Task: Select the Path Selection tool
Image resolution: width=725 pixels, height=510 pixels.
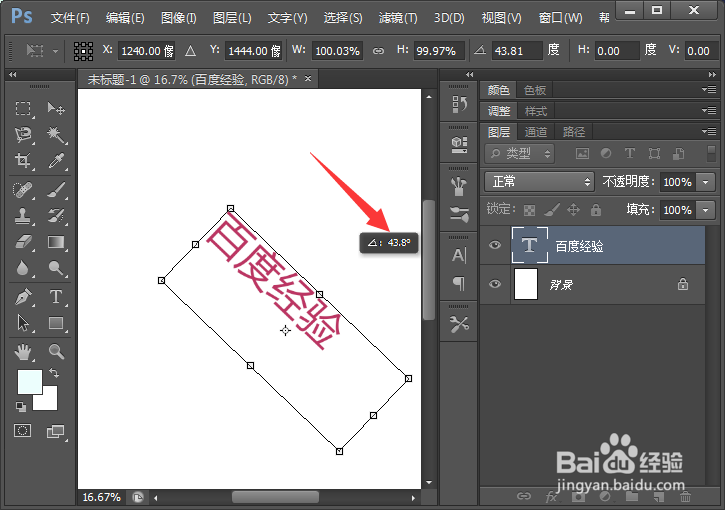Action: (x=23, y=323)
